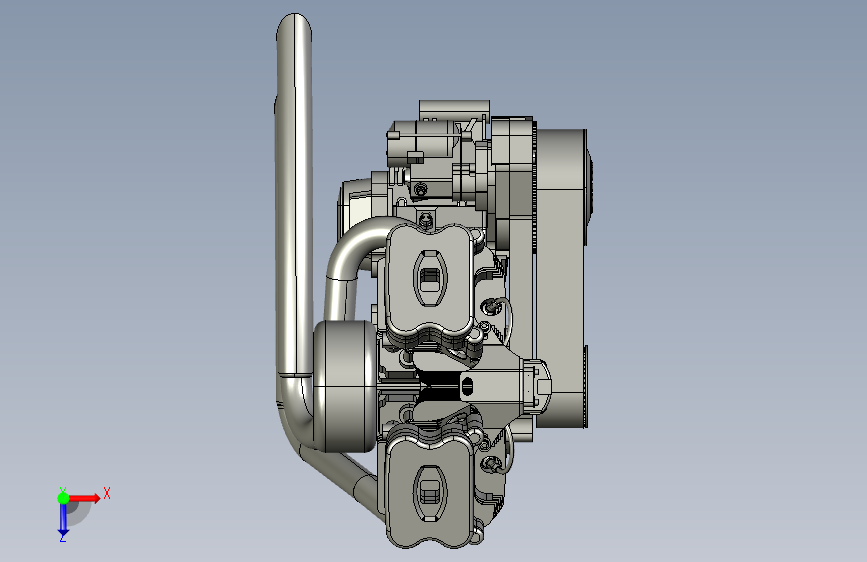Select the large flat fan housing beside the toothed ring
The height and width of the screenshot is (562, 867).
click(561, 278)
